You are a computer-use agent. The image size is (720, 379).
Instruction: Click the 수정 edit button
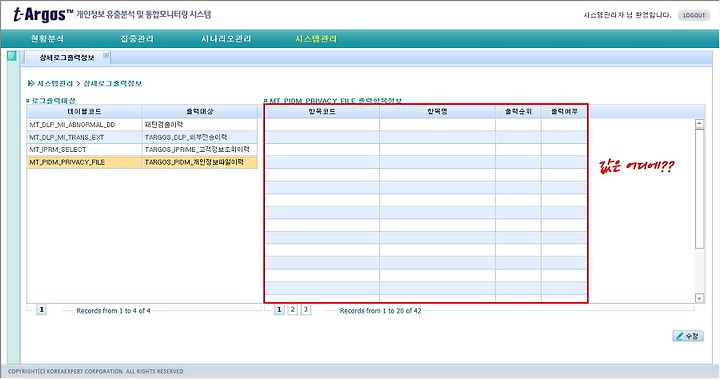point(688,336)
